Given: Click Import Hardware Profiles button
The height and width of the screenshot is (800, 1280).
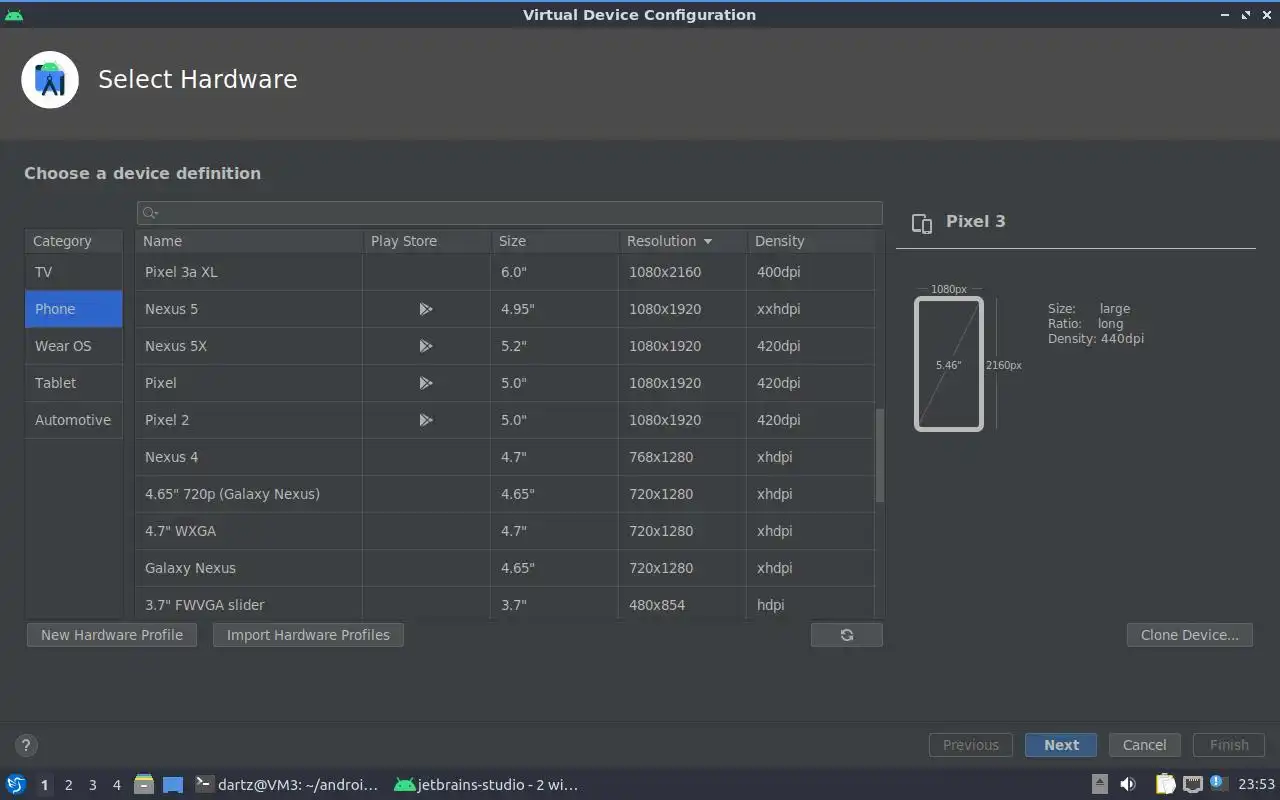Looking at the screenshot, I should [308, 635].
